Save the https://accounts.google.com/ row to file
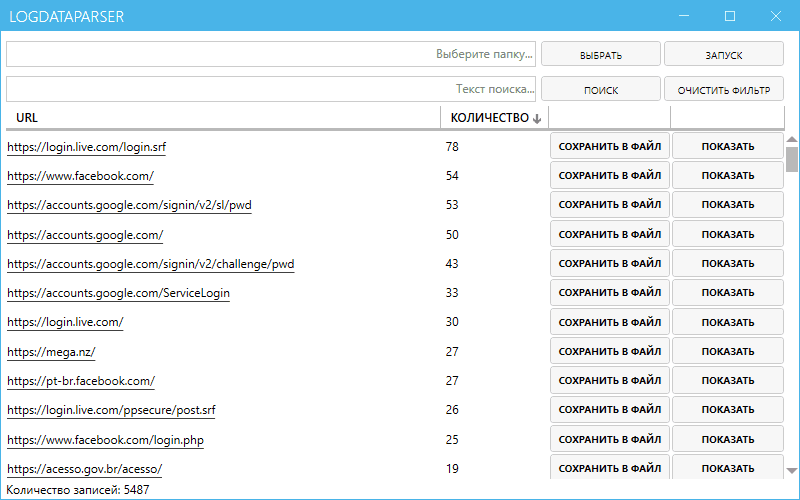Screen dimensions: 800x500 (610, 234)
